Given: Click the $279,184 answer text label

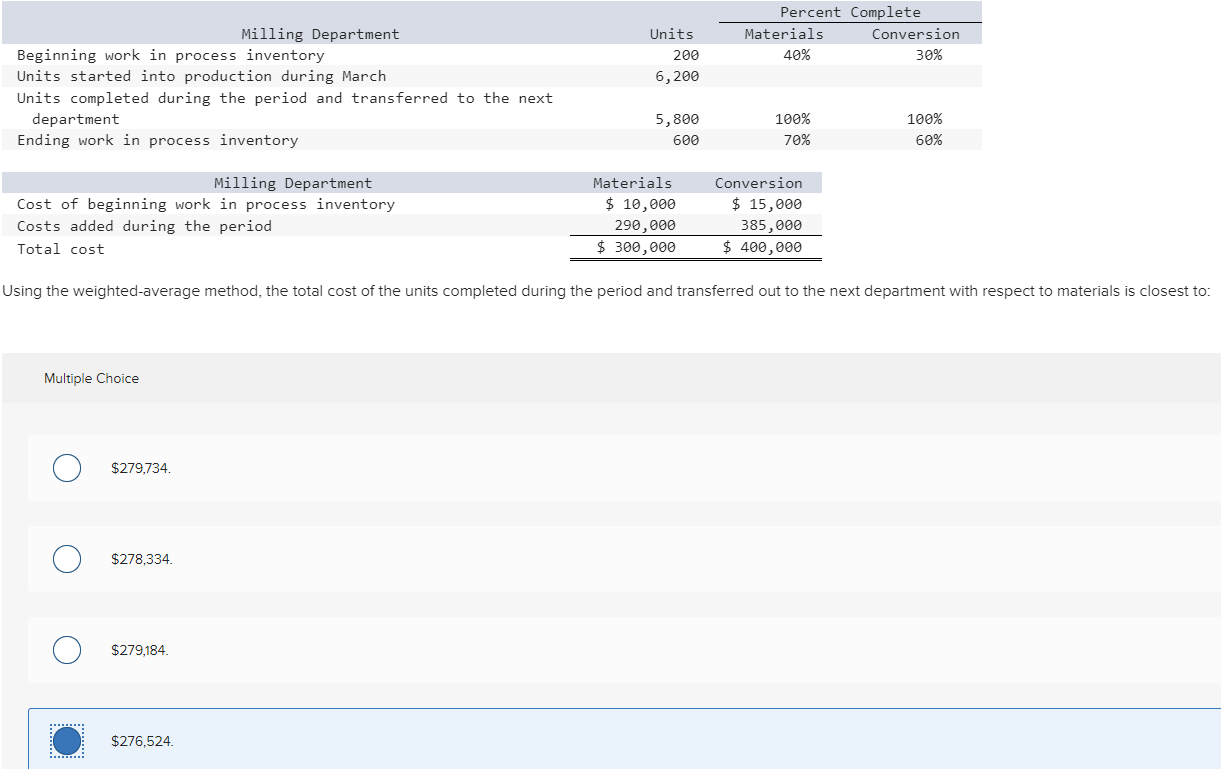Looking at the screenshot, I should (139, 649).
